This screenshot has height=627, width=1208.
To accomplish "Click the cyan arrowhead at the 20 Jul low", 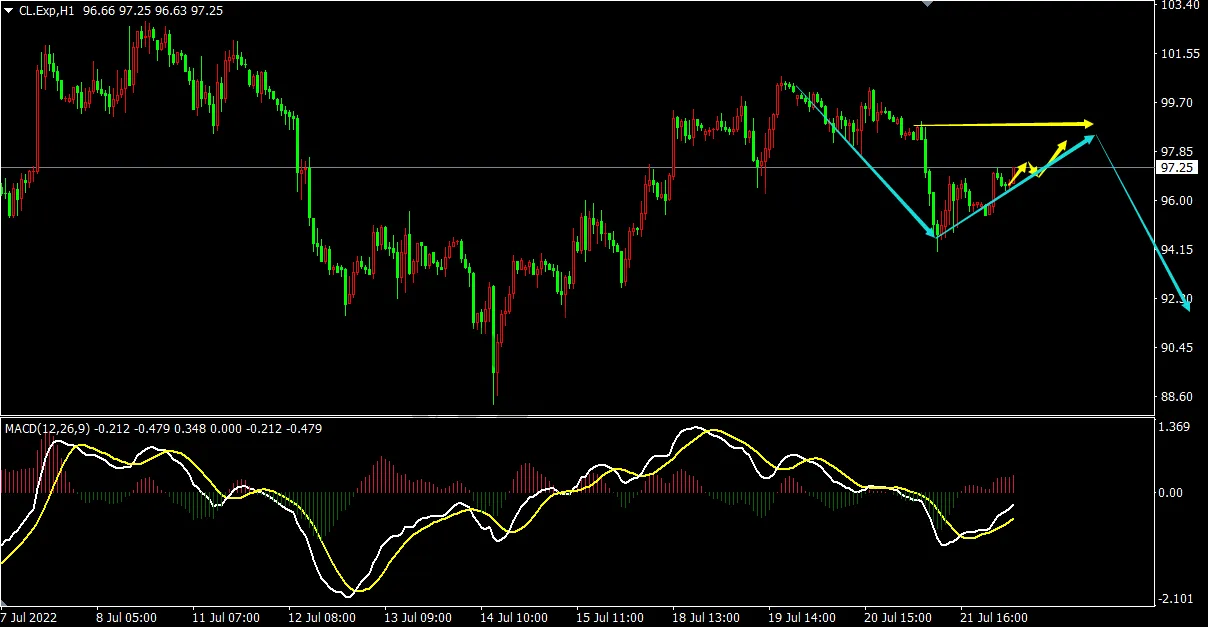I will tap(934, 232).
